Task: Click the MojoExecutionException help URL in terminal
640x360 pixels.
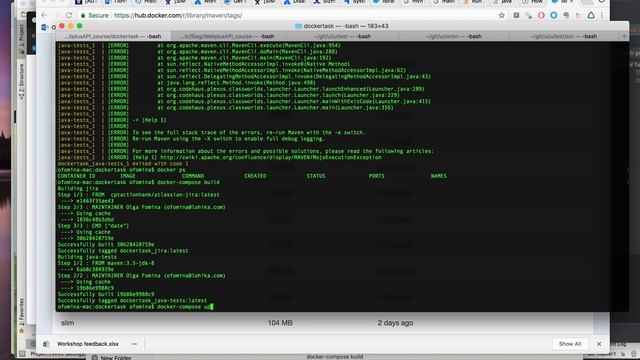Action: [271, 157]
